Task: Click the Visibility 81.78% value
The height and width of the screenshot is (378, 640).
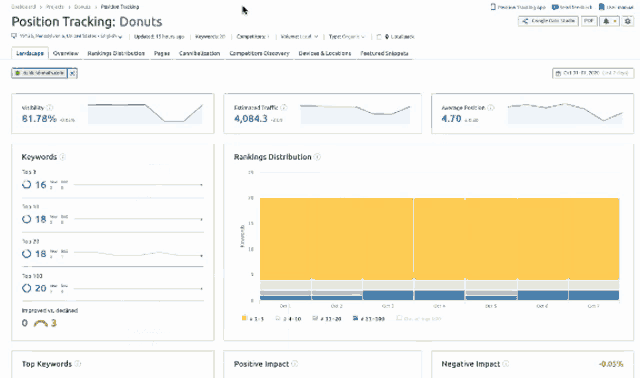Action: tap(39, 119)
